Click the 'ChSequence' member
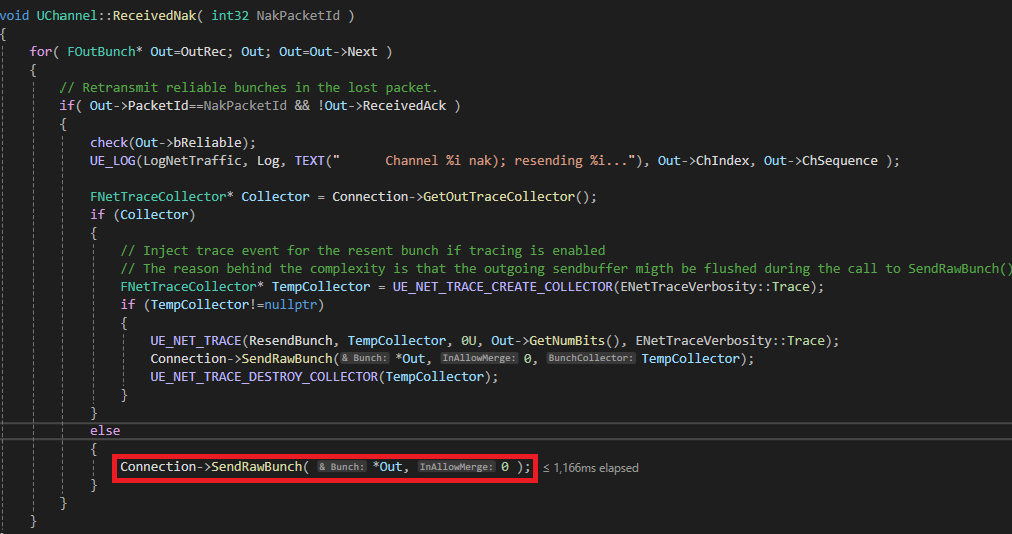Viewport: 1012px width, 534px height. click(x=839, y=161)
